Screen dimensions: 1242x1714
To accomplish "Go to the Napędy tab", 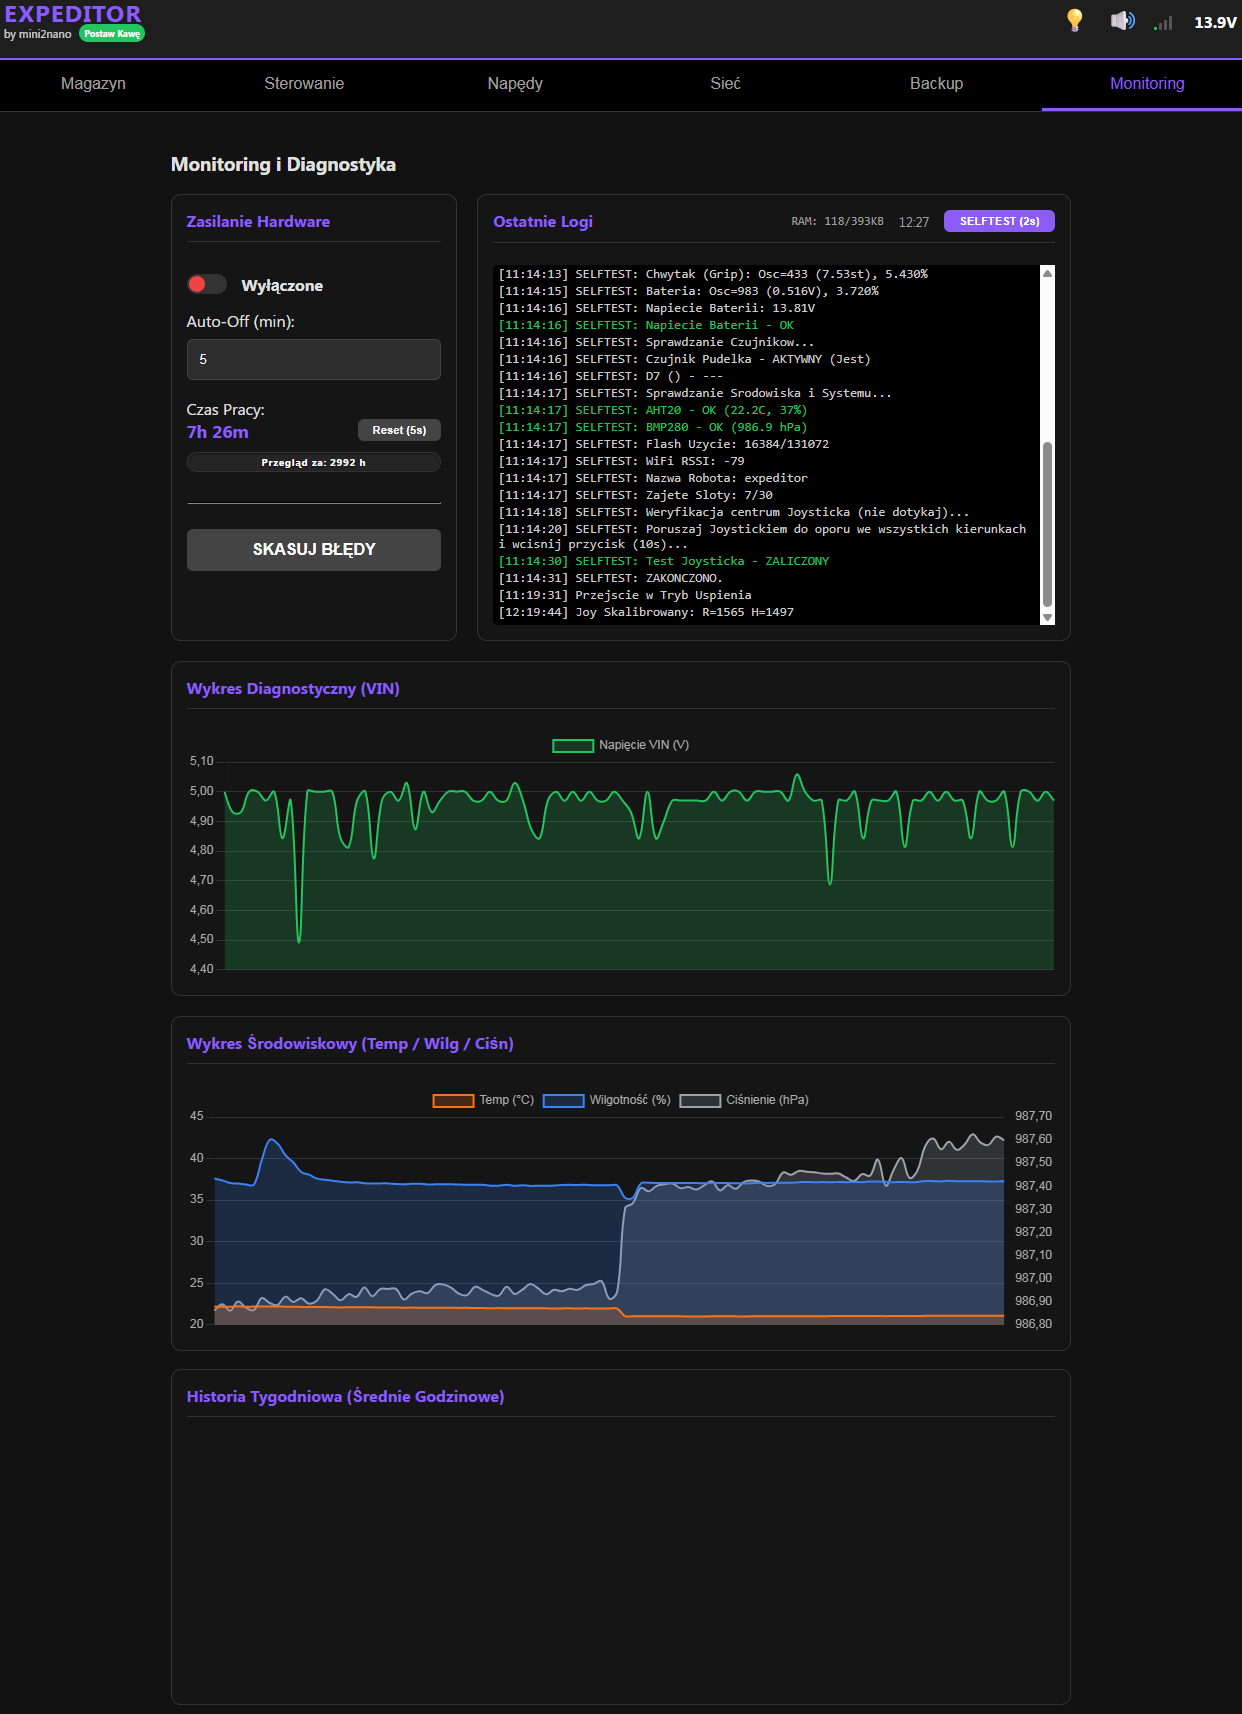I will click(515, 84).
